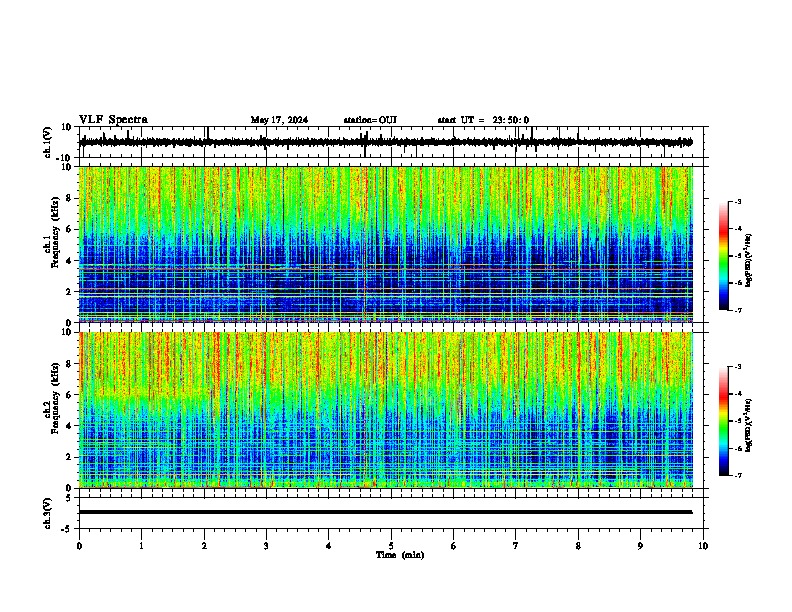Image resolution: width=792 pixels, height=612 pixels.
Task: Click the '-3' label on ch.1 colorbar
Action: 737,201
